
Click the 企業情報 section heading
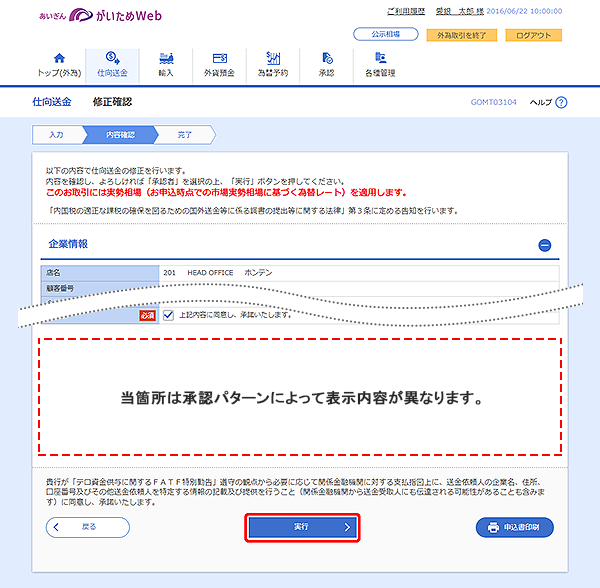[68, 244]
